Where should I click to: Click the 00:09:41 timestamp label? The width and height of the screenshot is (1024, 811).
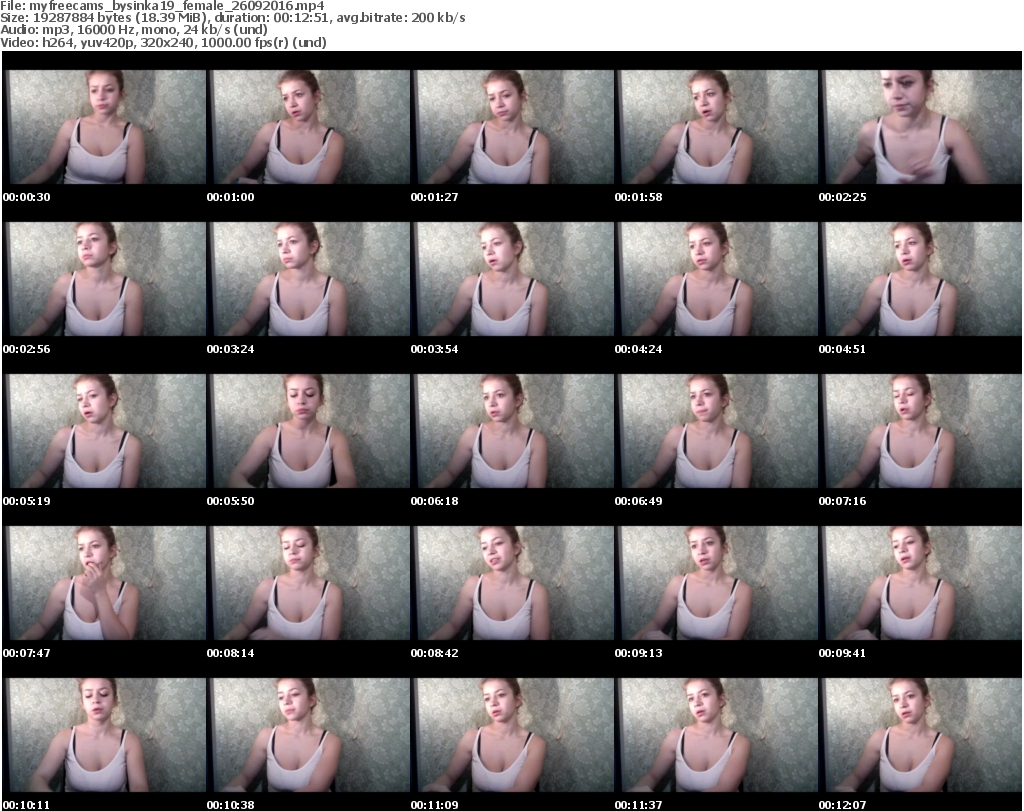[842, 653]
